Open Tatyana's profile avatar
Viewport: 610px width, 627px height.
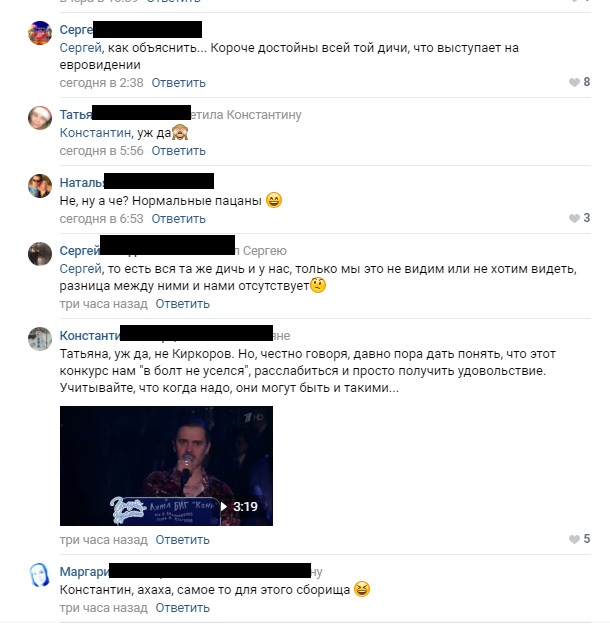click(x=40, y=118)
